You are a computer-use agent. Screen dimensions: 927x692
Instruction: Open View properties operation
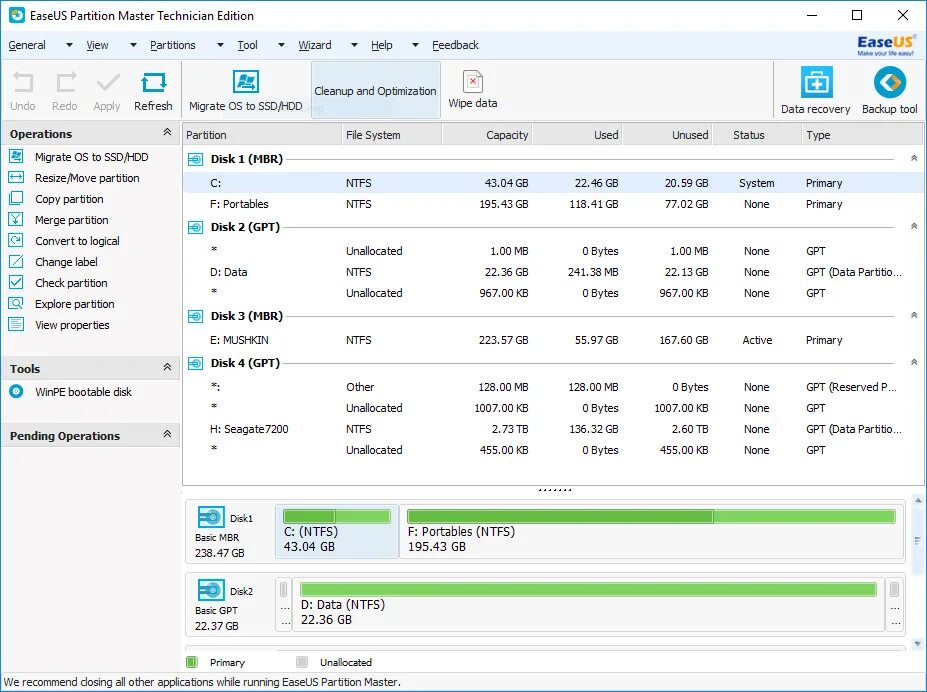click(72, 325)
